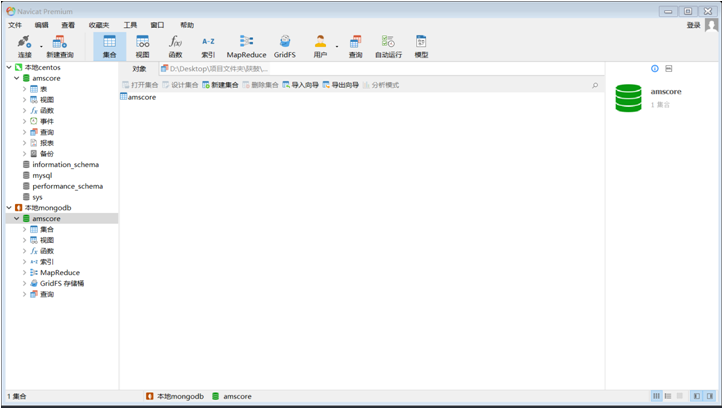This screenshot has width=722, height=408.
Task: Click 删除集合 button
Action: point(261,85)
